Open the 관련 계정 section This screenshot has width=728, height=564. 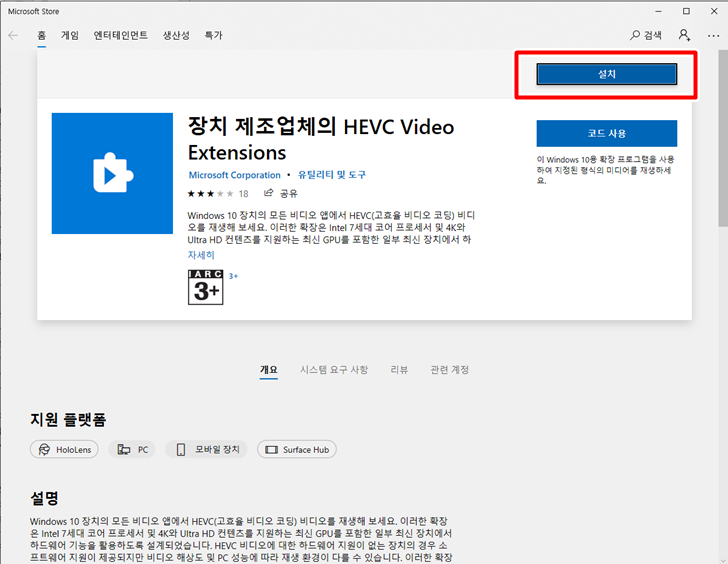point(449,370)
